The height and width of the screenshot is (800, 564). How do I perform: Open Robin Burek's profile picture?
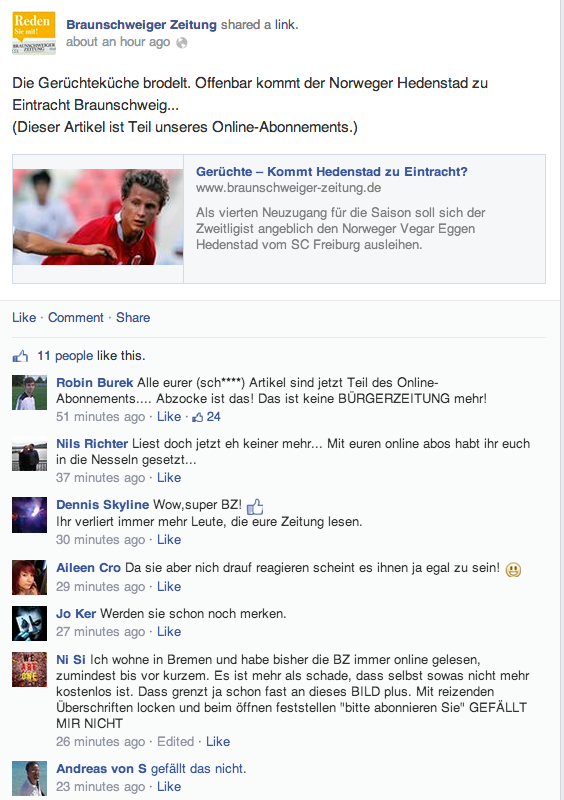pyautogui.click(x=29, y=393)
